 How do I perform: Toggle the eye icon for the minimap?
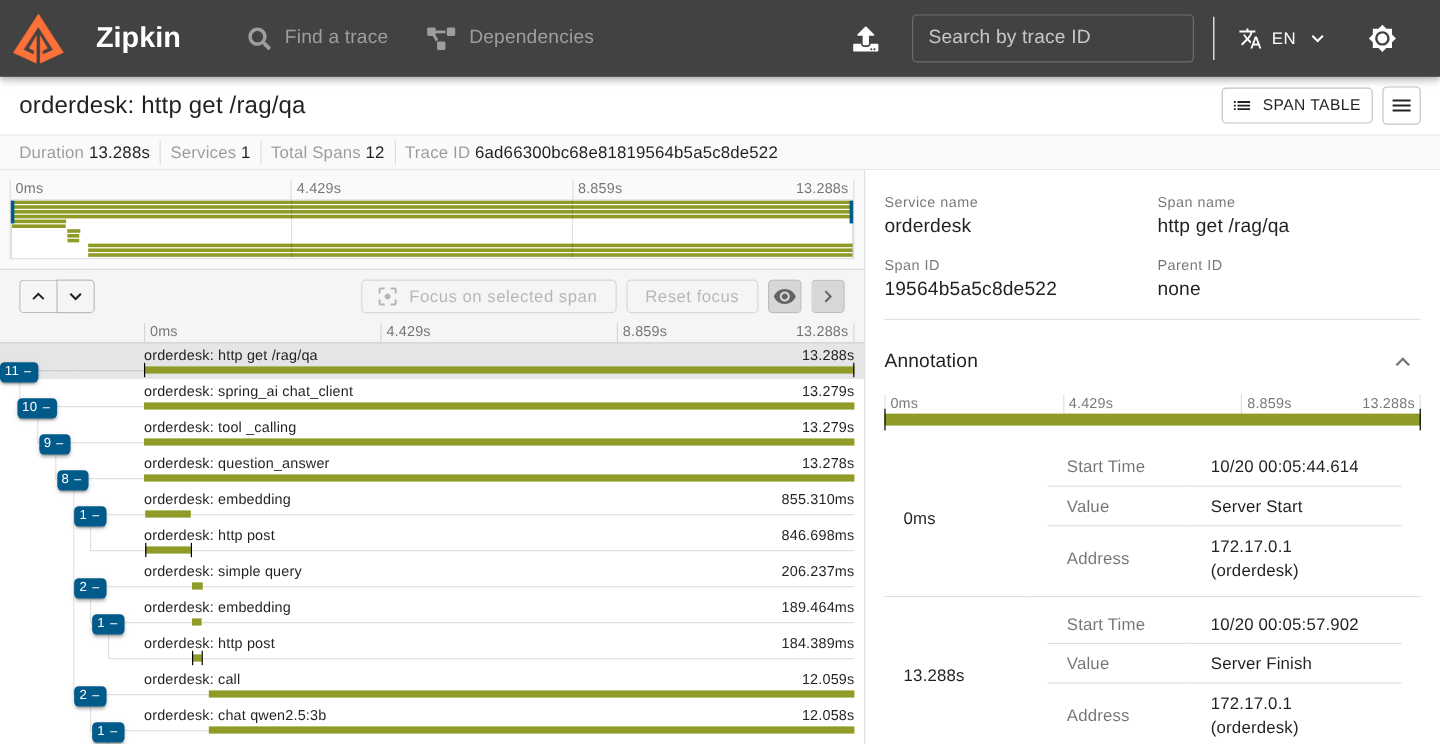(x=785, y=296)
